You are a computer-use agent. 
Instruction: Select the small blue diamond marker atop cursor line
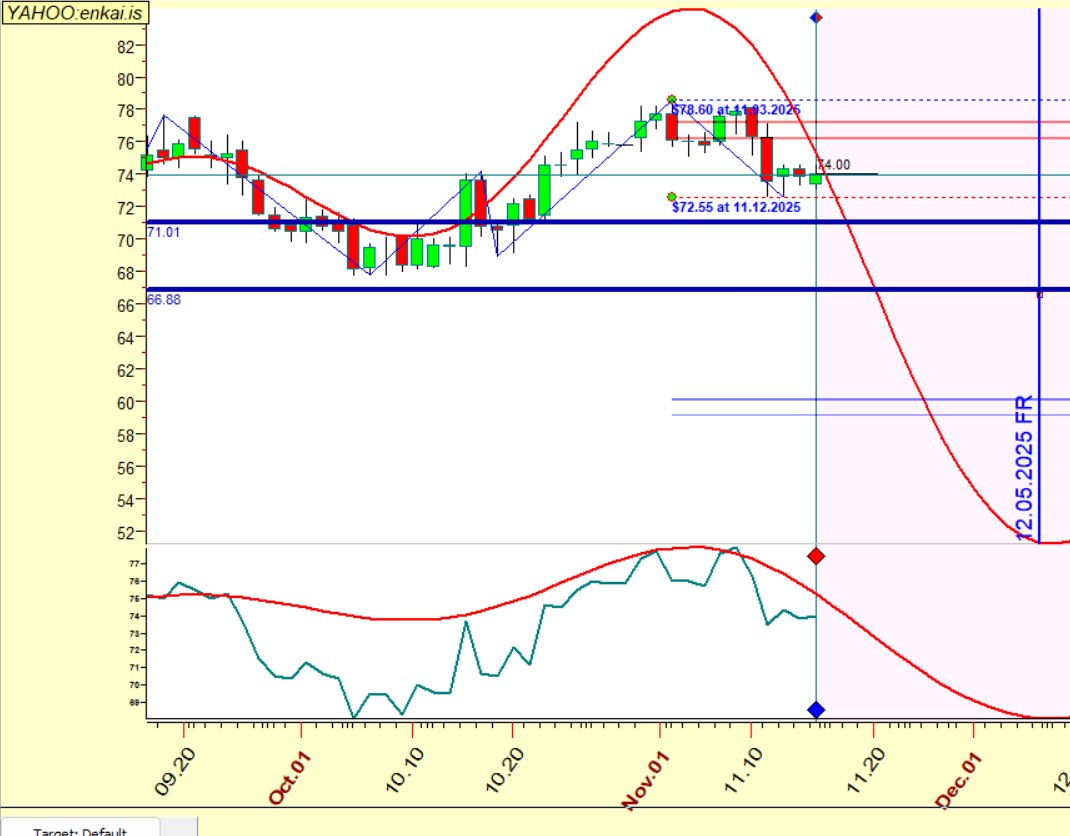(815, 17)
